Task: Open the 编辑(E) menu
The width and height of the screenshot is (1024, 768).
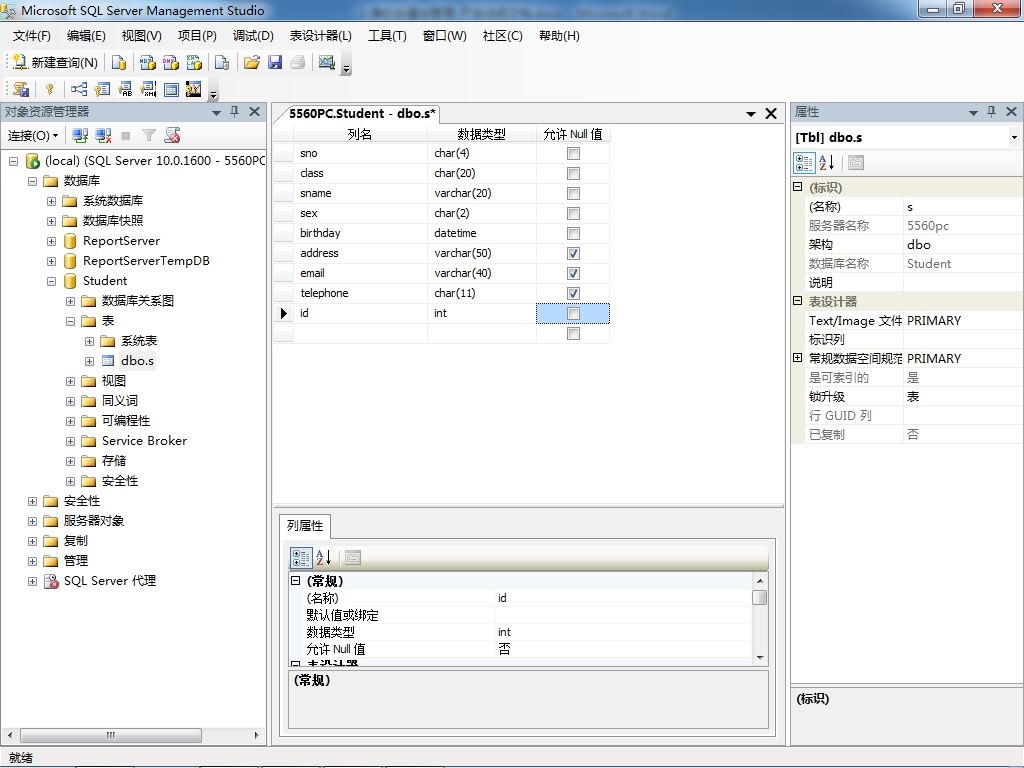Action: point(86,36)
